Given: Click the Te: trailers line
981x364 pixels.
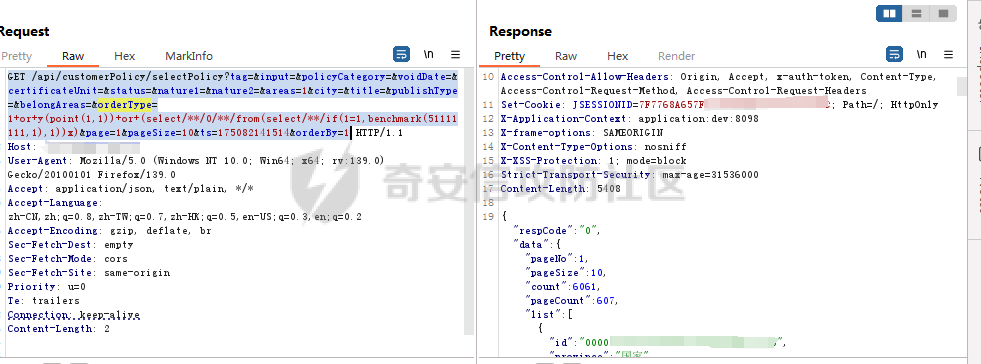Looking at the screenshot, I should [44, 300].
